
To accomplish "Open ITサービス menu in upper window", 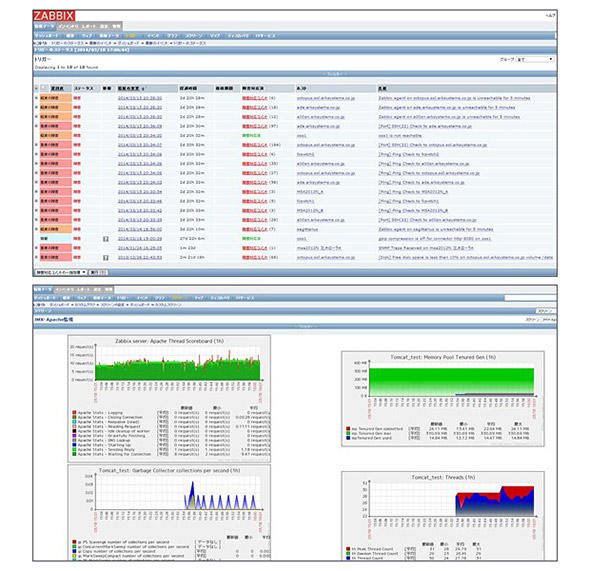I will pyautogui.click(x=266, y=36).
